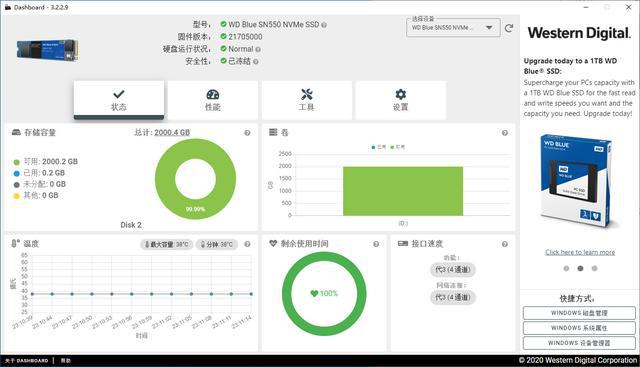Image resolution: width=640 pixels, height=367 pixels.
Task: Select the second ad carousel dot
Action: point(580,268)
